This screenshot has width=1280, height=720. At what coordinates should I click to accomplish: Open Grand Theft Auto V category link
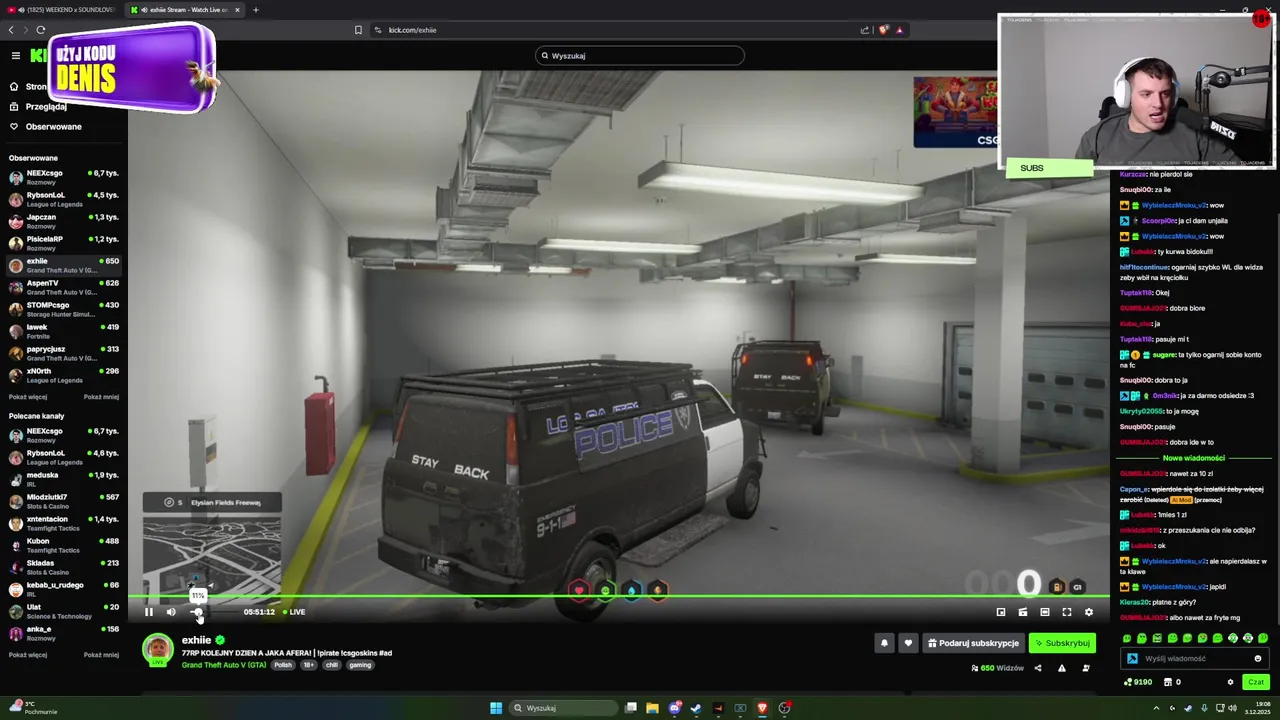[223, 665]
